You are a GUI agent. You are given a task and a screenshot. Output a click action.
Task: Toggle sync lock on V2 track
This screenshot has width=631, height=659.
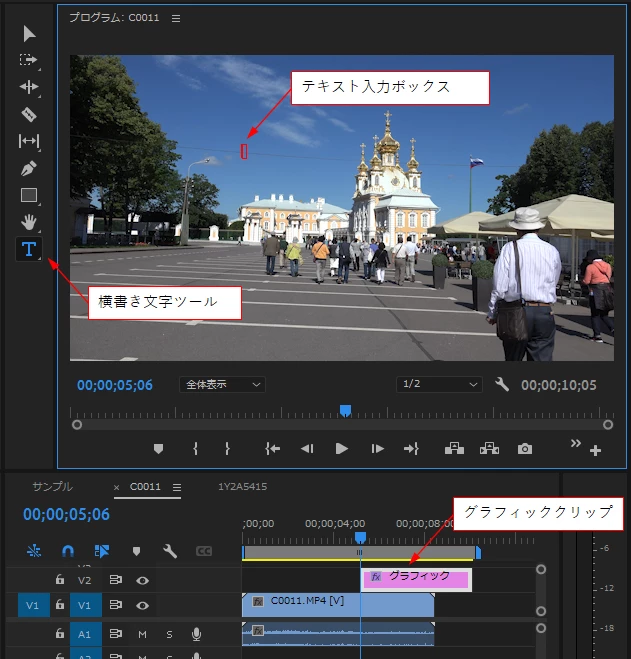(116, 580)
